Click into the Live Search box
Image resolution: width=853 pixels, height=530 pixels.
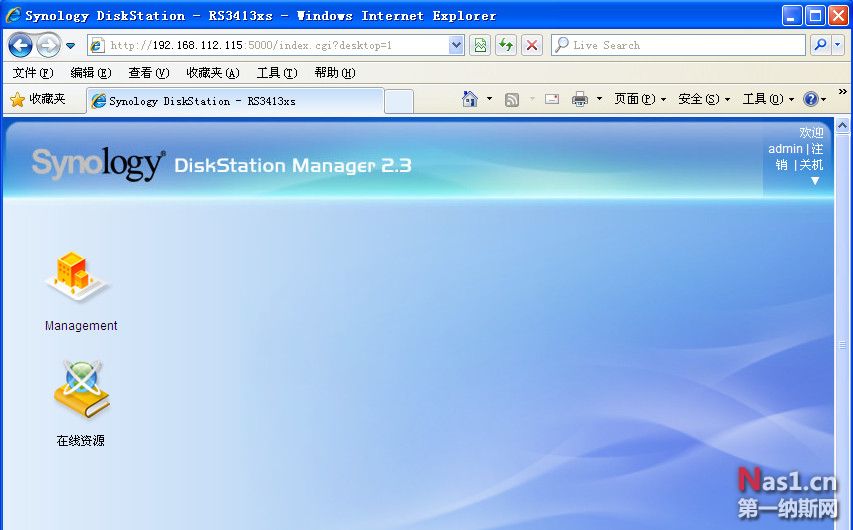pos(678,45)
